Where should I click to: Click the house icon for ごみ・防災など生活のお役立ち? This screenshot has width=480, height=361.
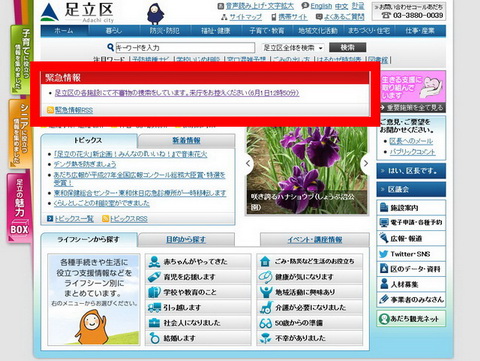pyautogui.click(x=265, y=261)
